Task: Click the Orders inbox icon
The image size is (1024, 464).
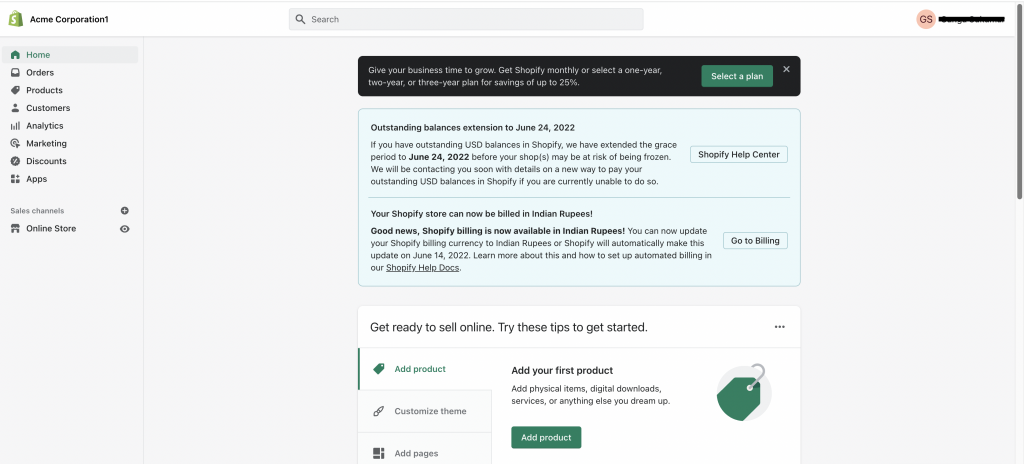Action: click(15, 73)
